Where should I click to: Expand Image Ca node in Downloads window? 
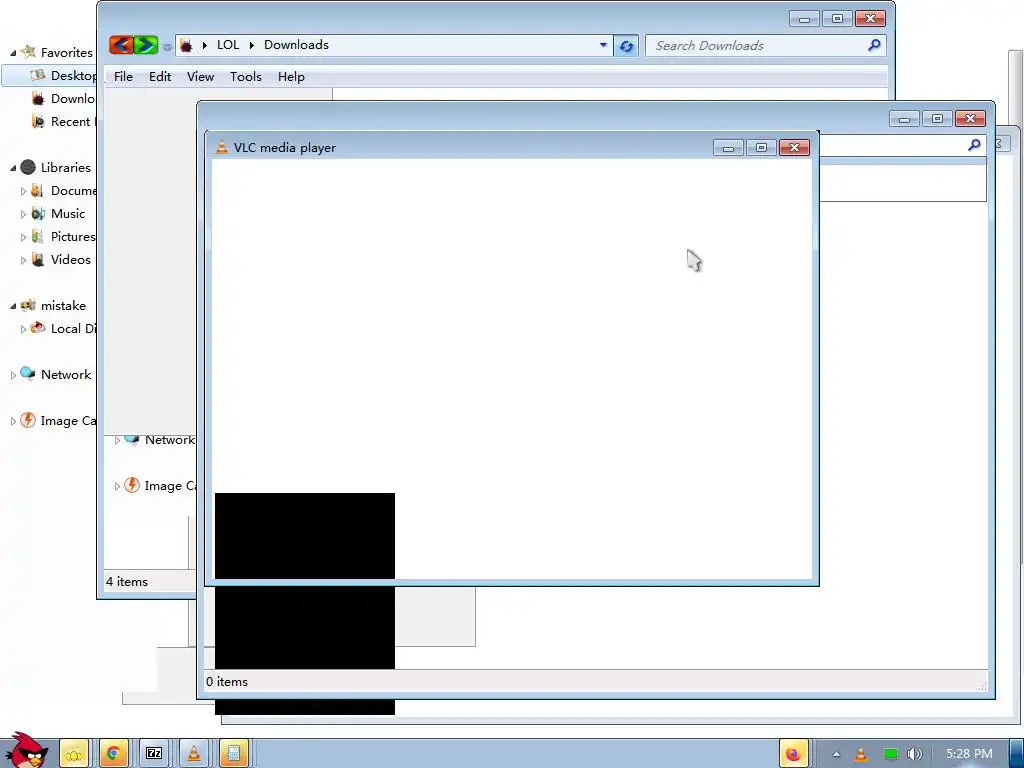point(118,486)
